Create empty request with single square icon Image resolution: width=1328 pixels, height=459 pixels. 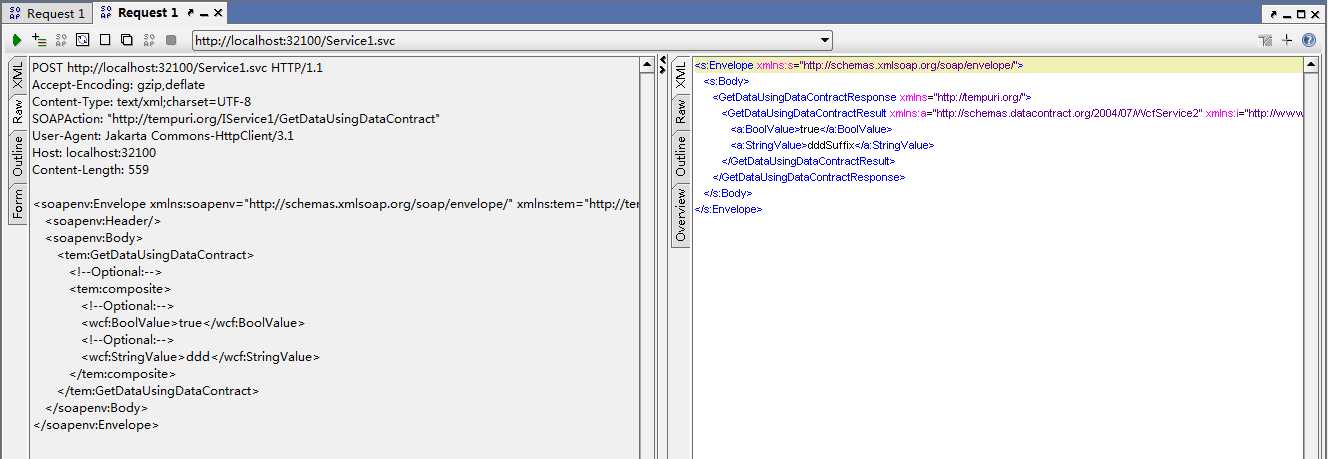(x=105, y=40)
